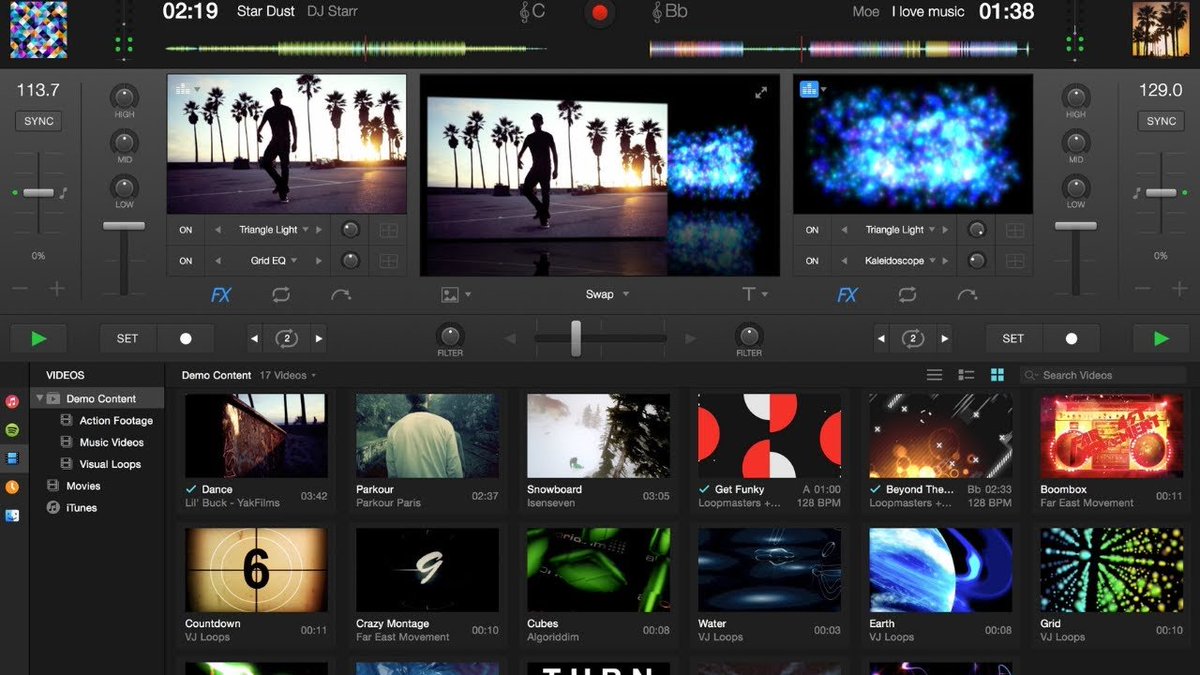
Task: Toggle the right deck loop 2 button
Action: pyautogui.click(x=912, y=339)
